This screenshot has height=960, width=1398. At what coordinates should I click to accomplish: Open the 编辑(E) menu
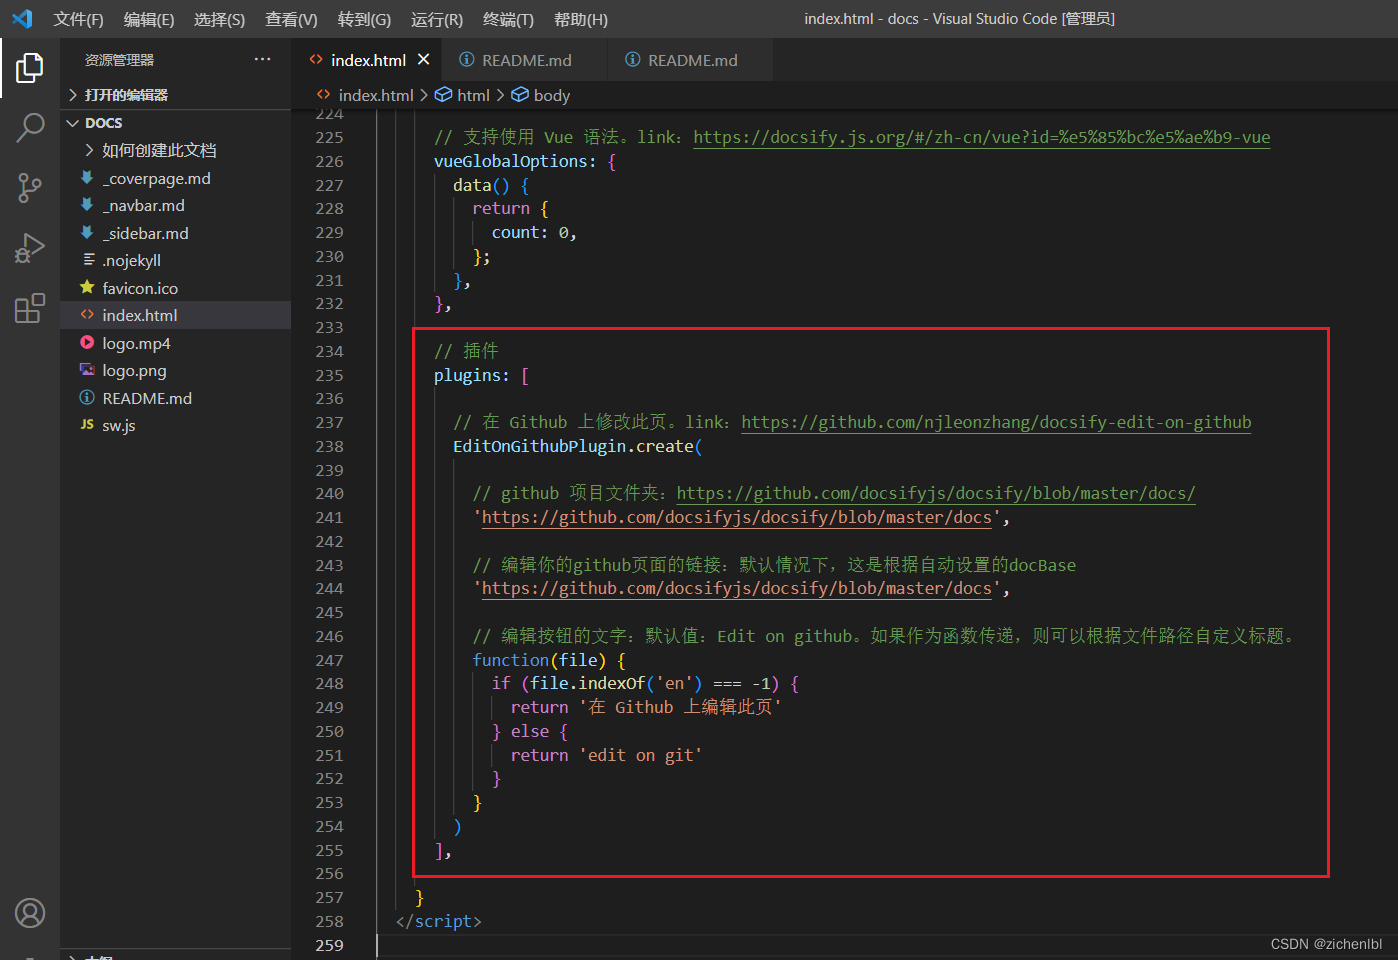click(148, 19)
